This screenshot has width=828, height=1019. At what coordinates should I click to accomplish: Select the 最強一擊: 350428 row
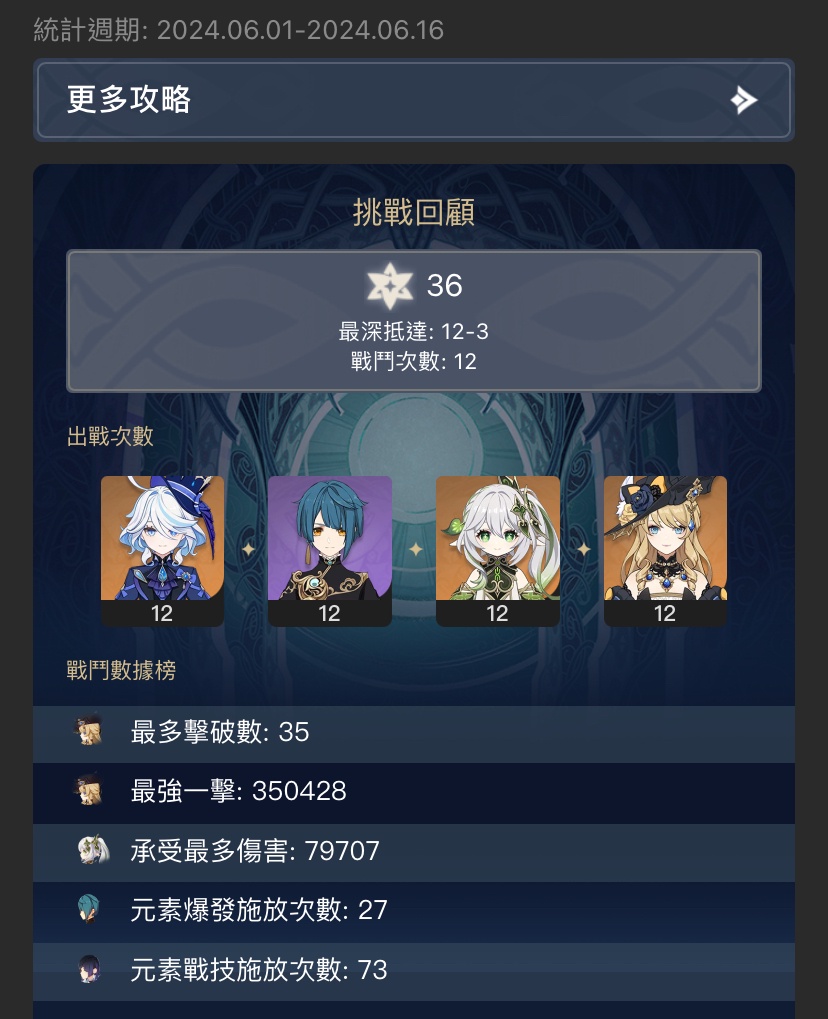pyautogui.click(x=414, y=793)
